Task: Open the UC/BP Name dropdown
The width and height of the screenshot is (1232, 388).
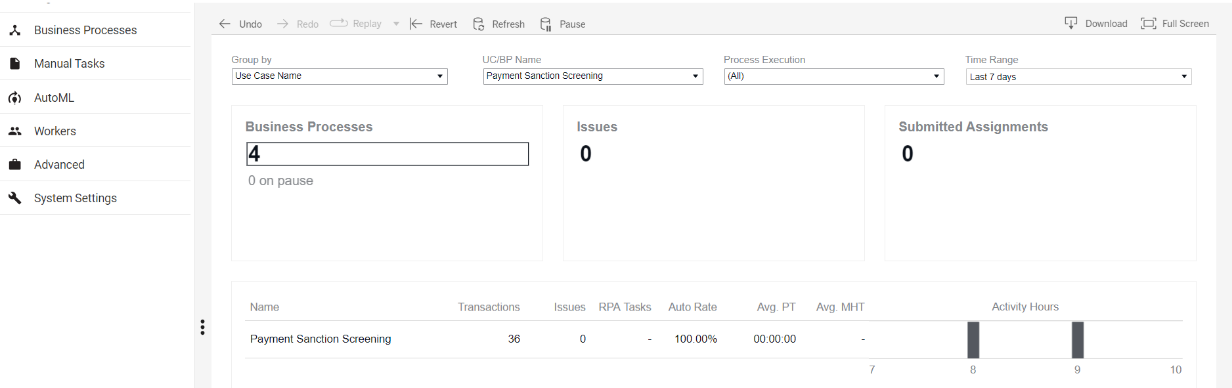Action: 593,76
